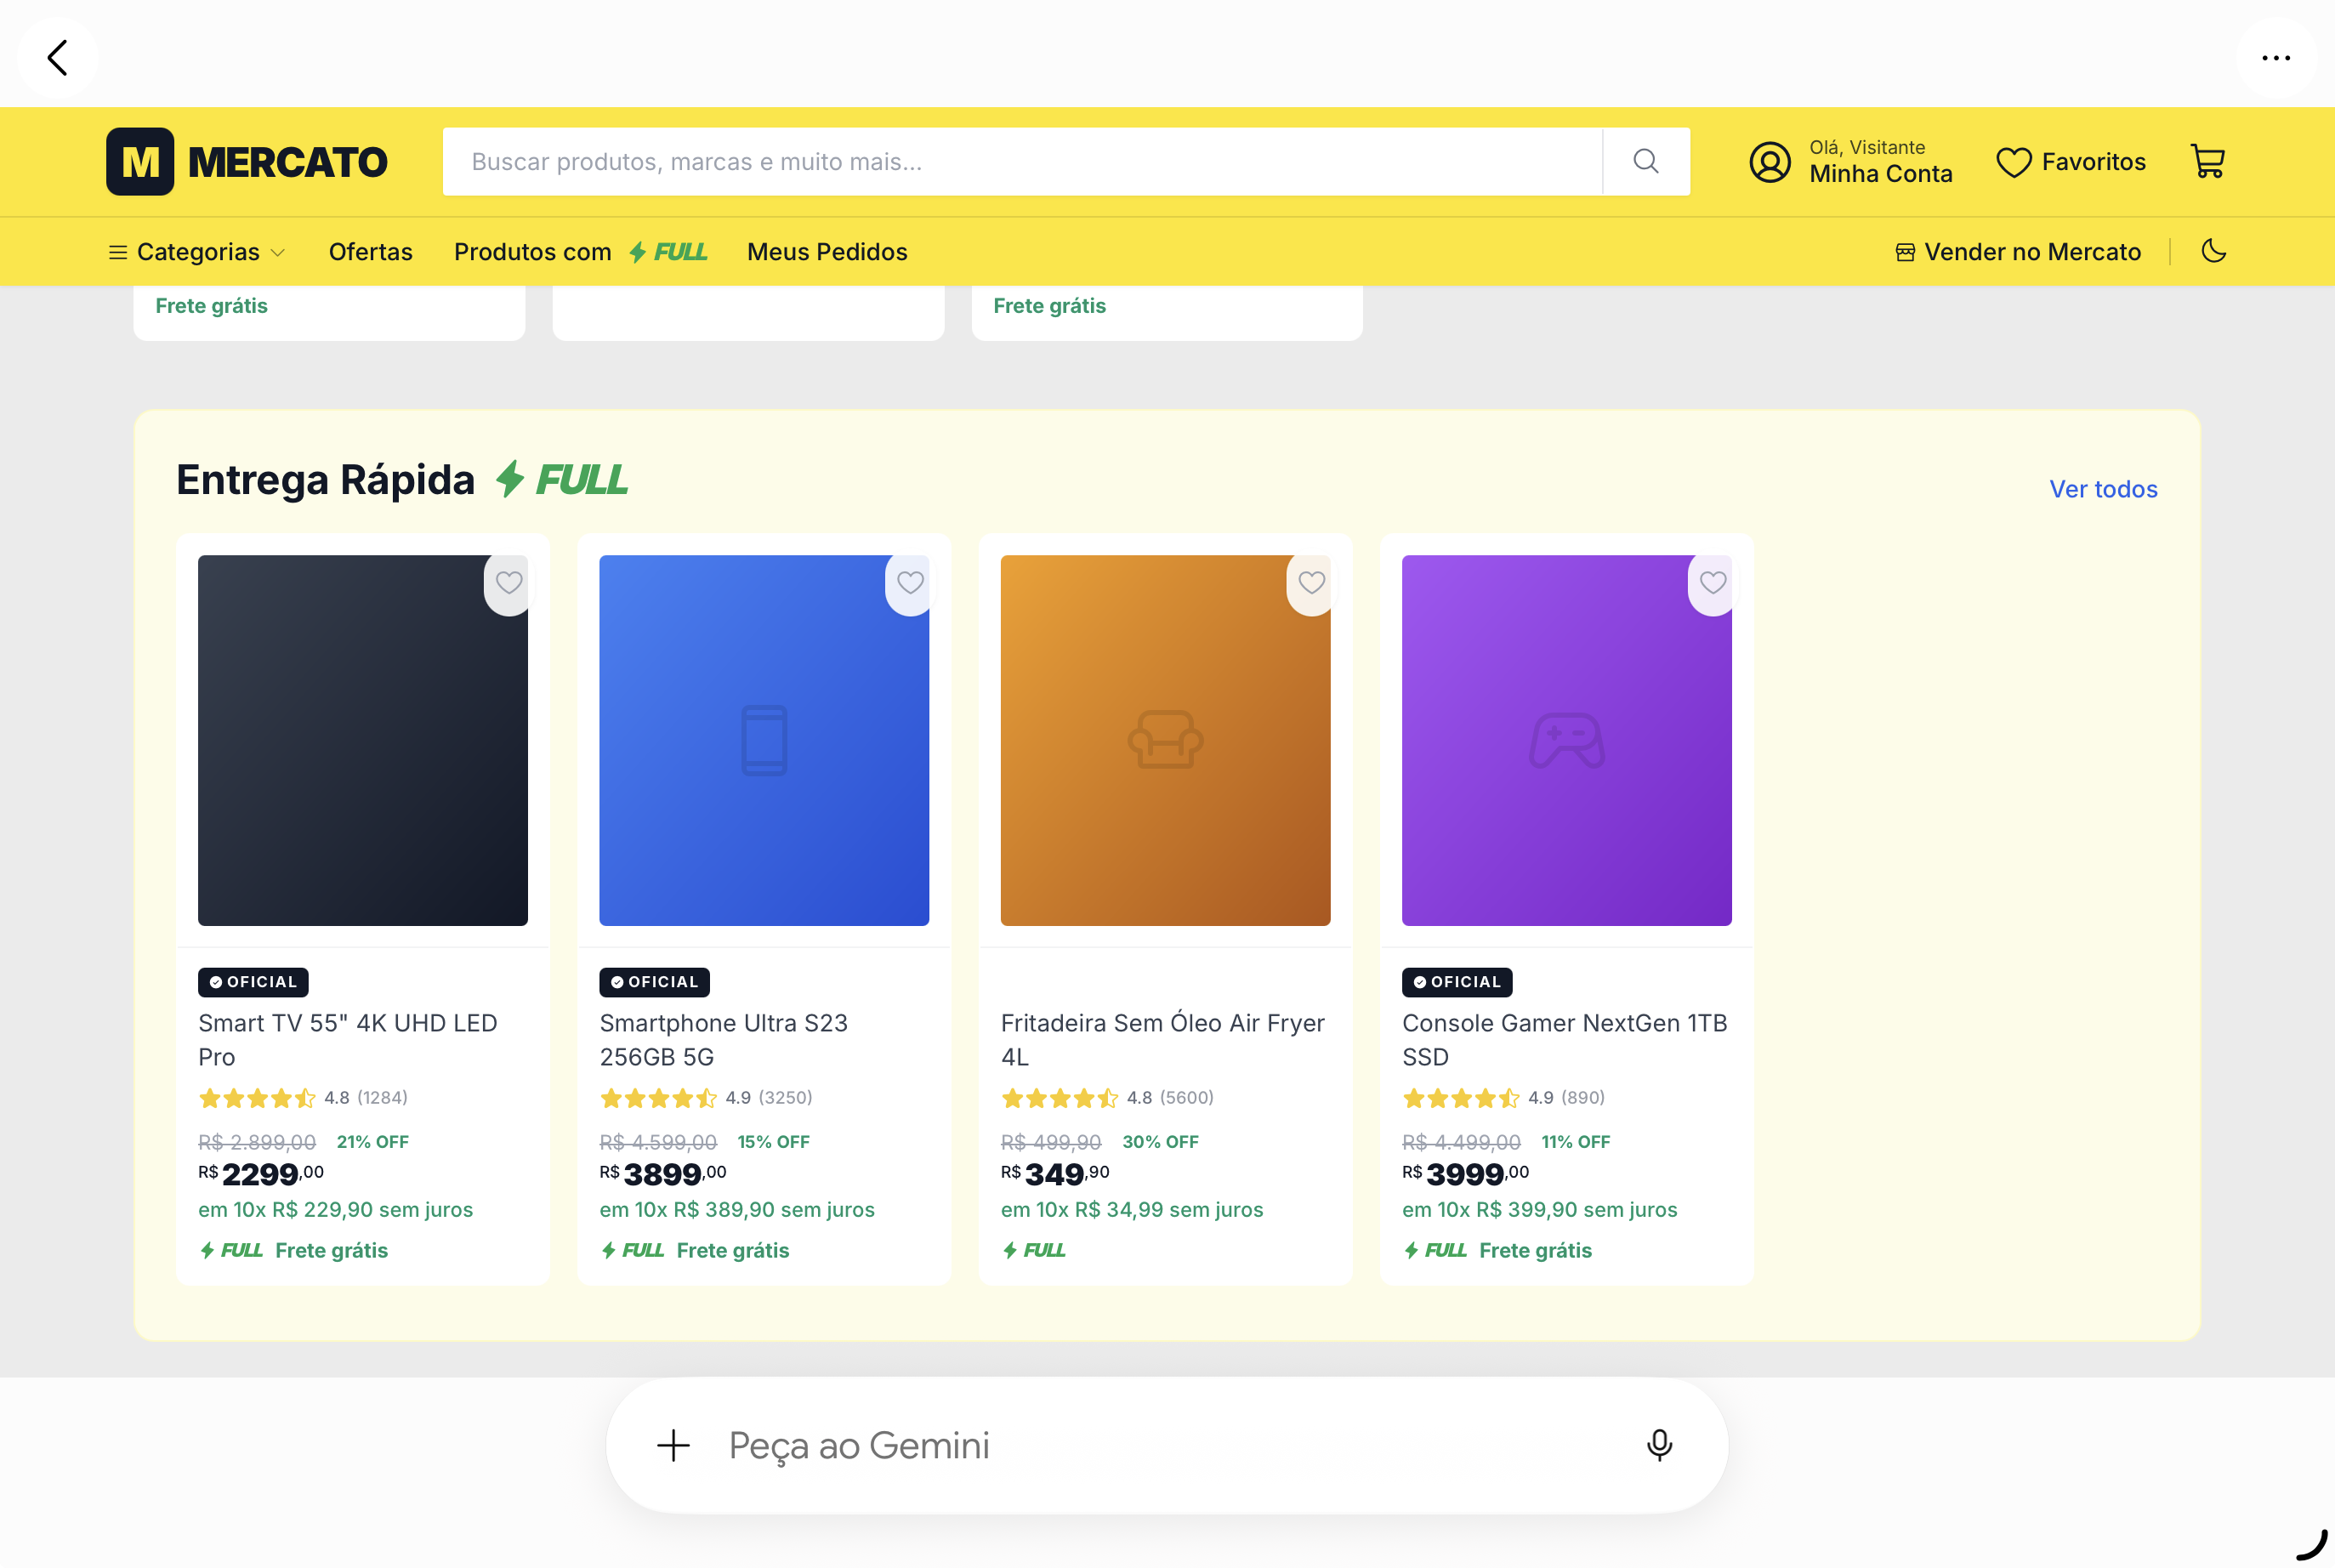Tap the microphone icon in Gemini bar
This screenshot has width=2335, height=1568.
[x=1659, y=1445]
